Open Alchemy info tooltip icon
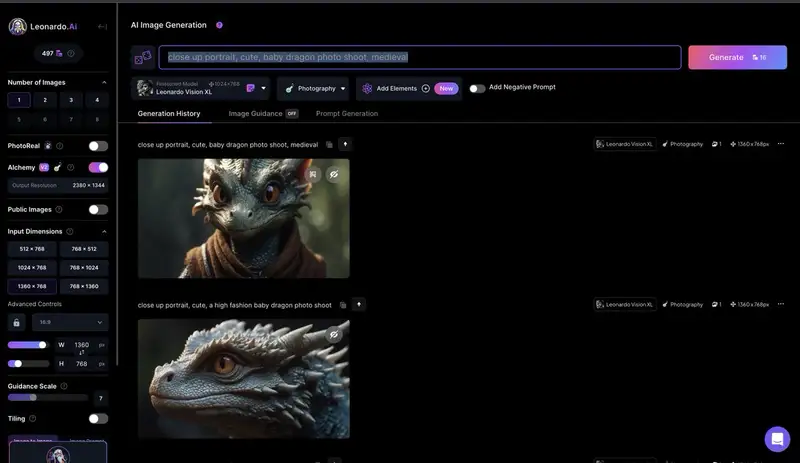The width and height of the screenshot is (800, 463). tap(71, 167)
